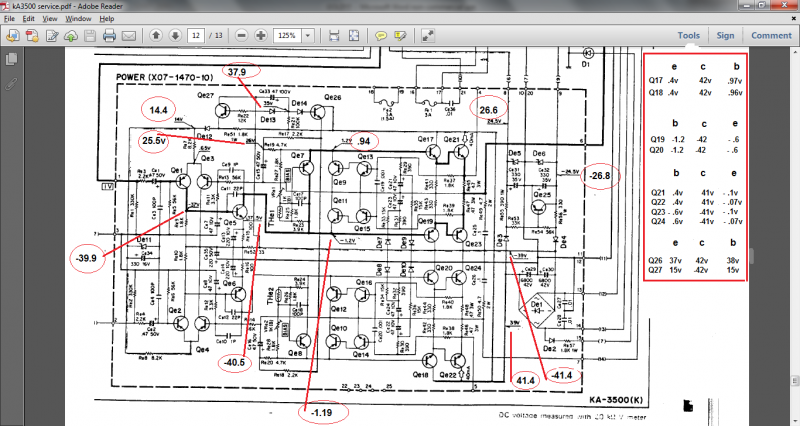Open the View menu
The height and width of the screenshot is (426, 800).
(49, 19)
